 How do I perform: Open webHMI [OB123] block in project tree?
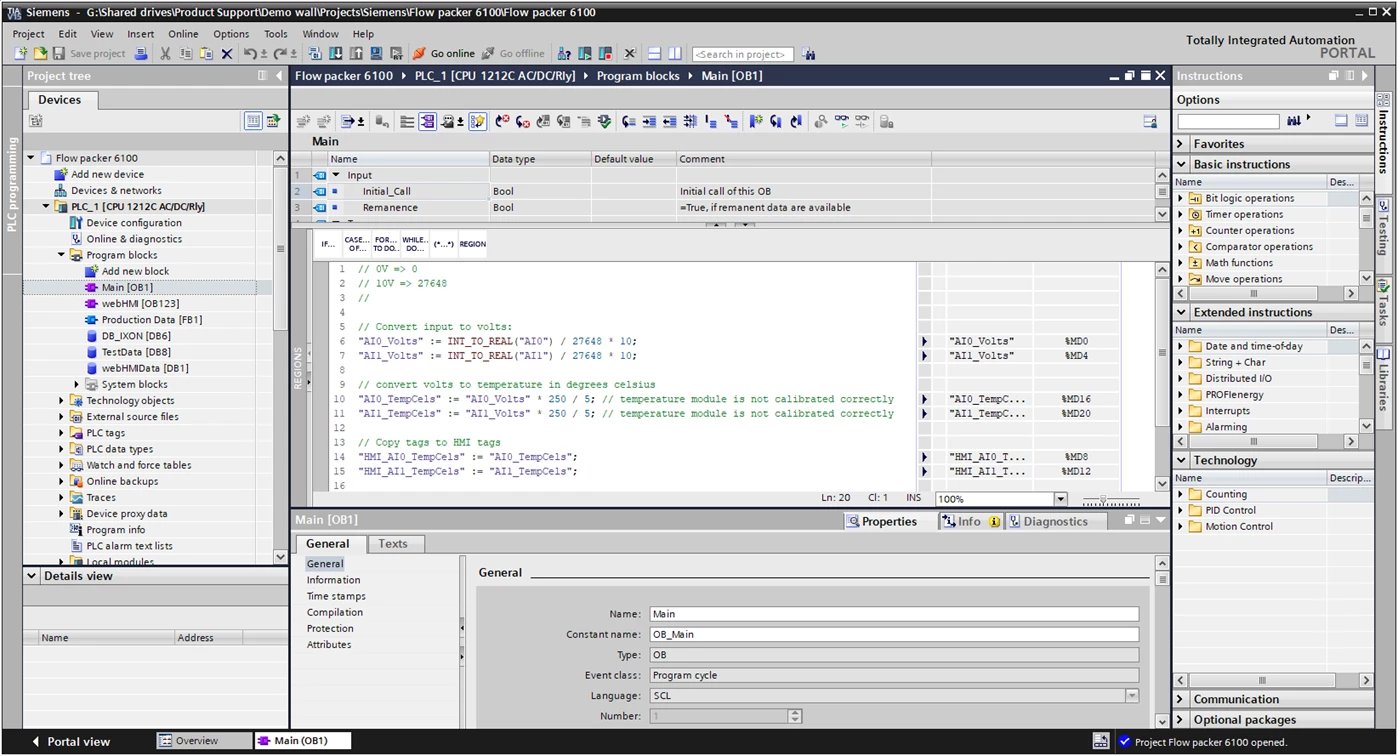point(140,304)
